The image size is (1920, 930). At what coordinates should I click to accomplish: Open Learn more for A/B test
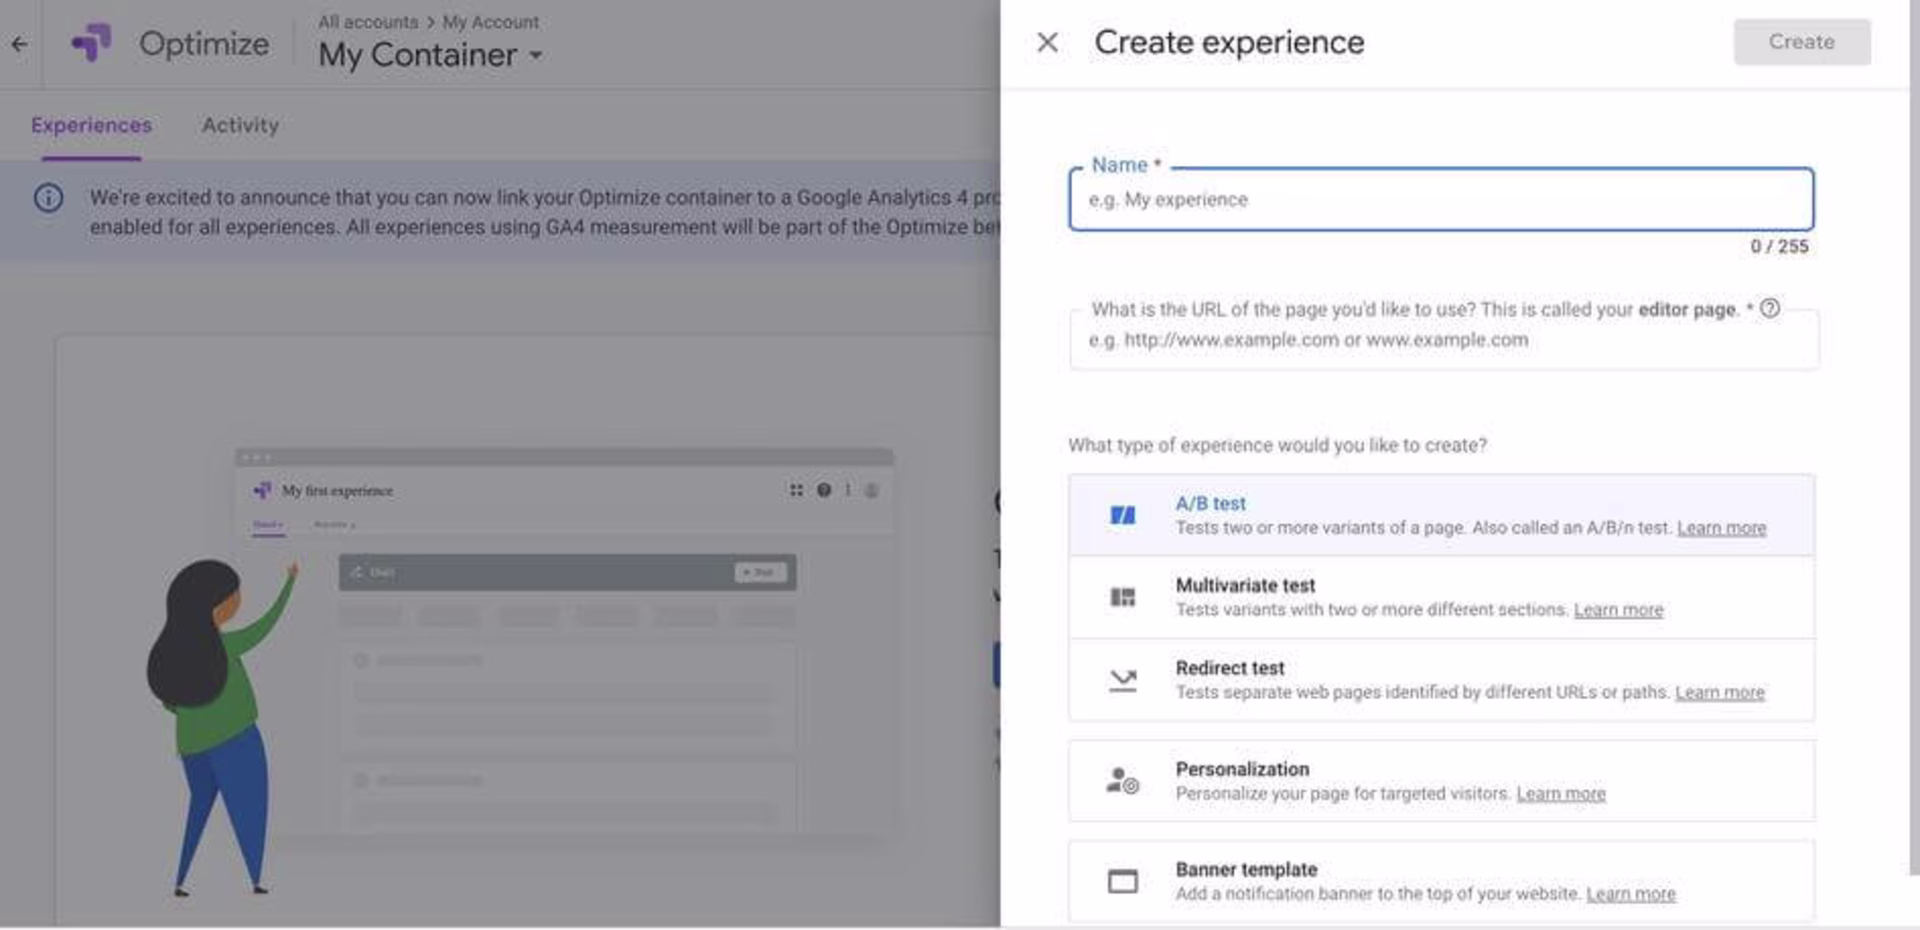1721,528
